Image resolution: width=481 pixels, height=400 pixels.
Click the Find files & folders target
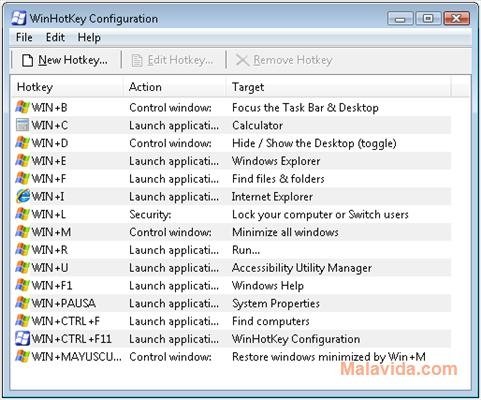pyautogui.click(x=278, y=179)
